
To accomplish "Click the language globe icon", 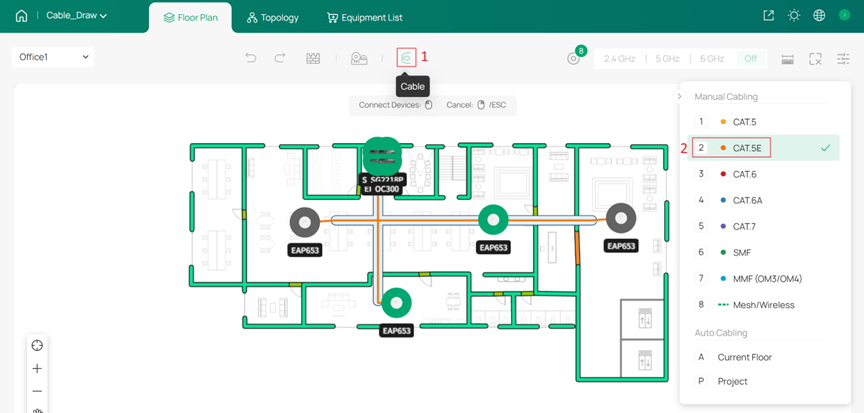I will coord(819,16).
